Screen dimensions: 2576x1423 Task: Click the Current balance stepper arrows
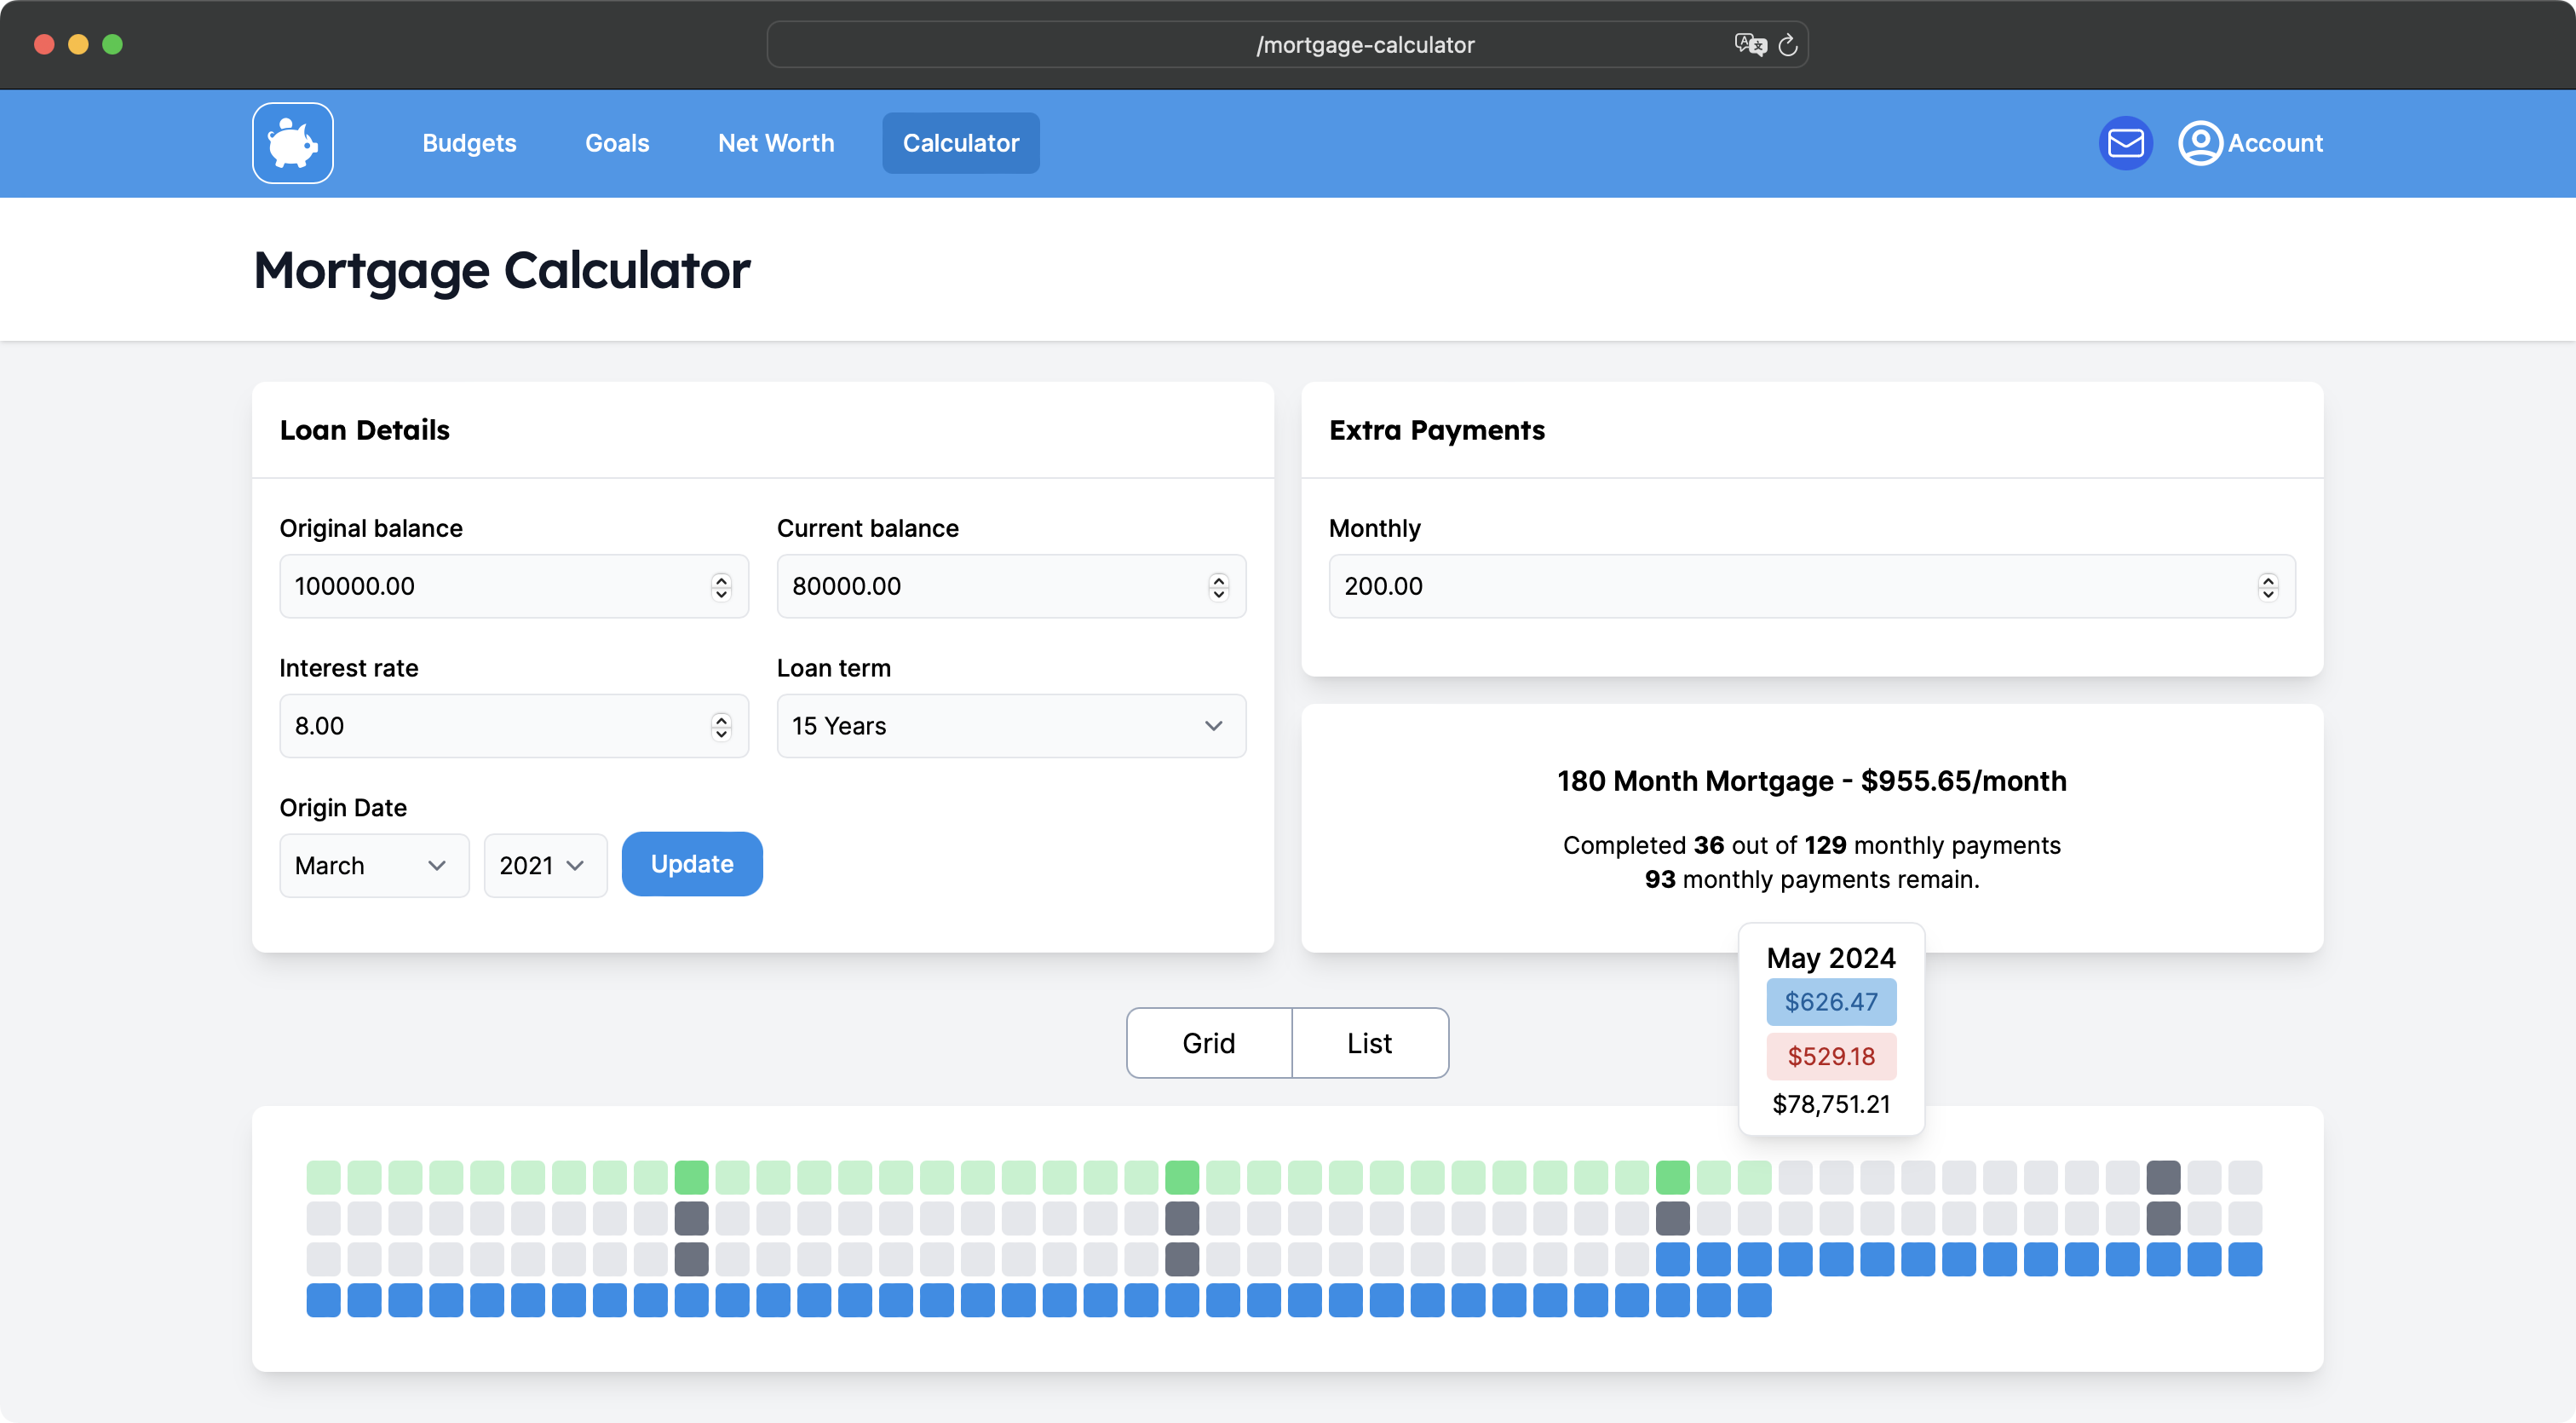pos(1218,587)
